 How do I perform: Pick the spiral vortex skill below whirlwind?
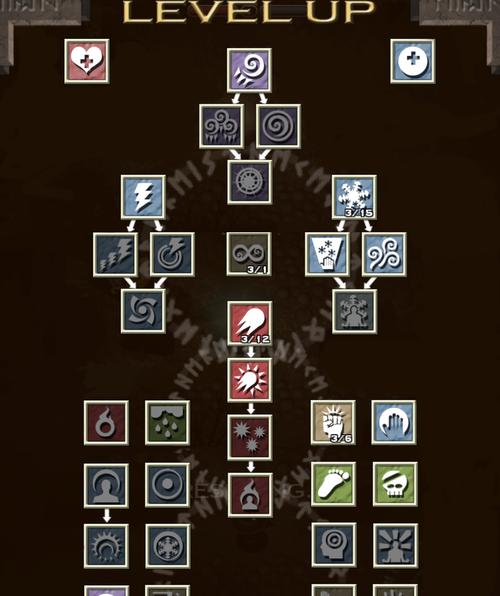point(278,127)
